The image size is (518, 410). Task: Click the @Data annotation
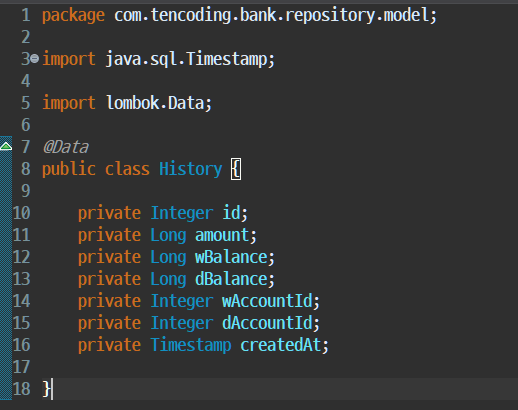(66, 147)
